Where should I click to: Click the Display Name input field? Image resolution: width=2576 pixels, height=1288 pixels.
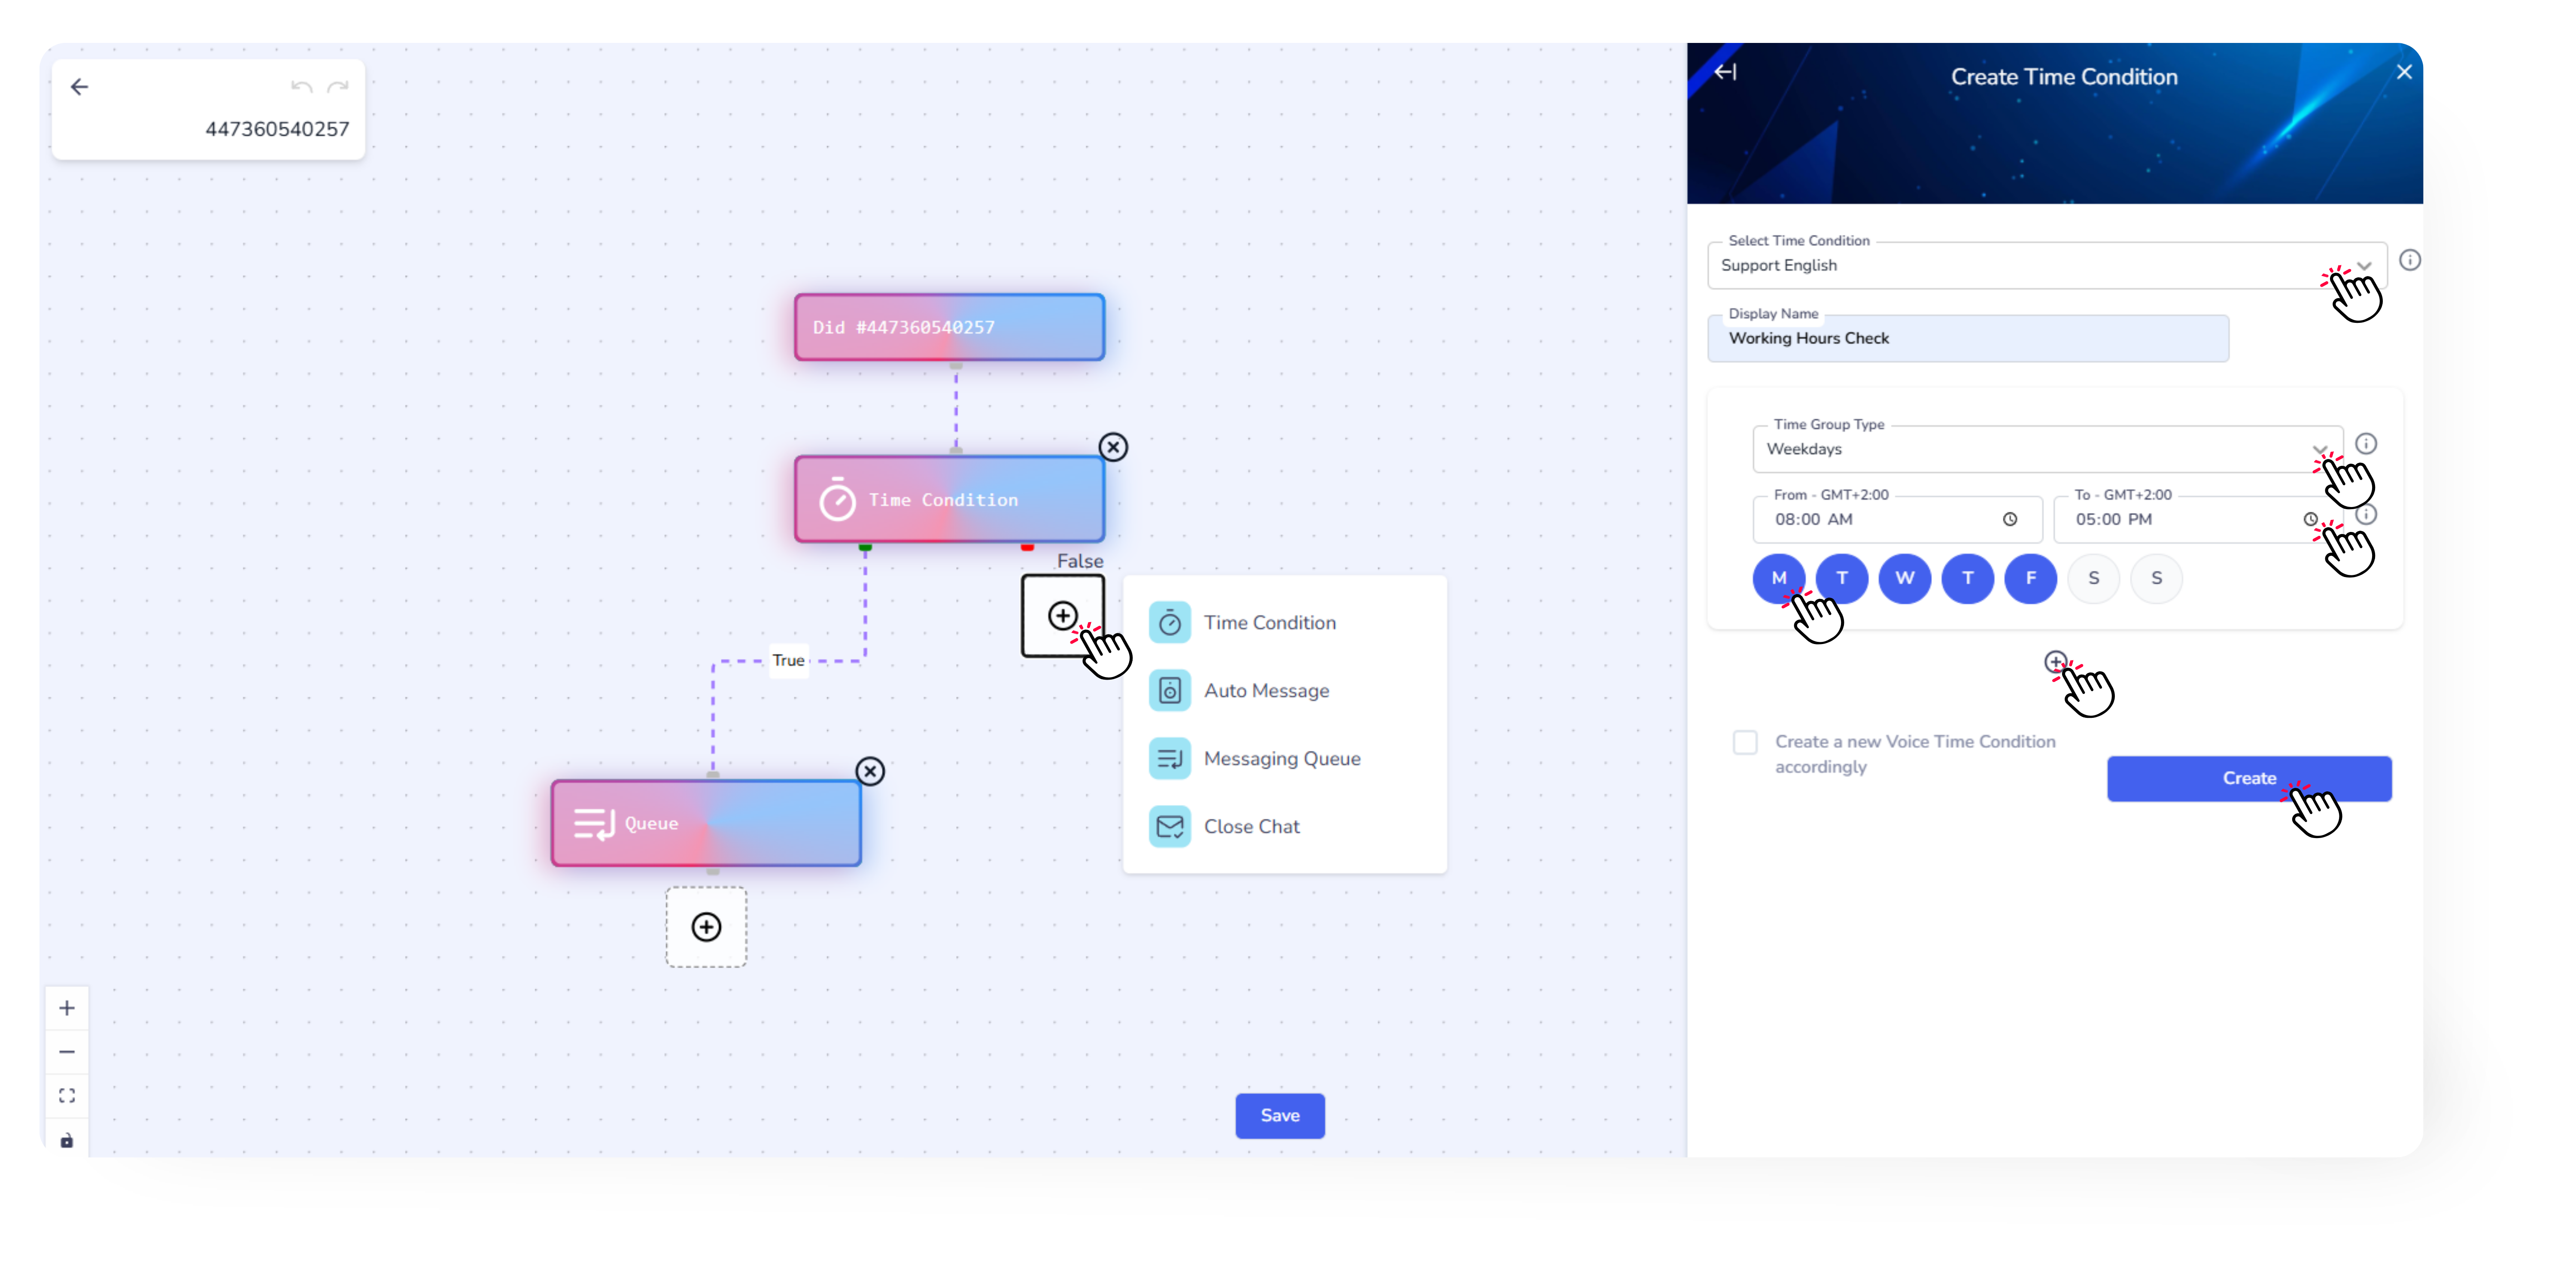pyautogui.click(x=1967, y=338)
